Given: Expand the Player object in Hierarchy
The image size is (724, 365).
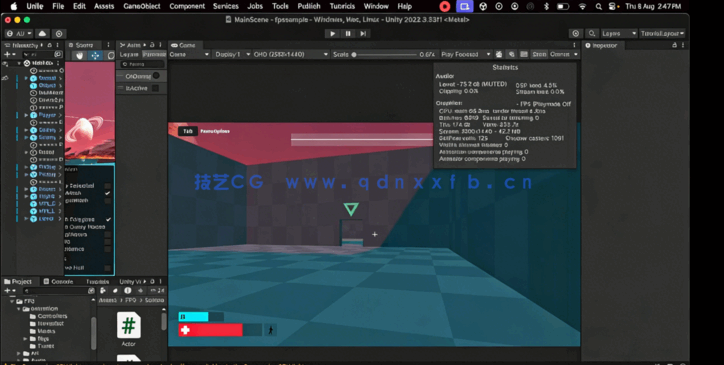Looking at the screenshot, I should pyautogui.click(x=26, y=115).
